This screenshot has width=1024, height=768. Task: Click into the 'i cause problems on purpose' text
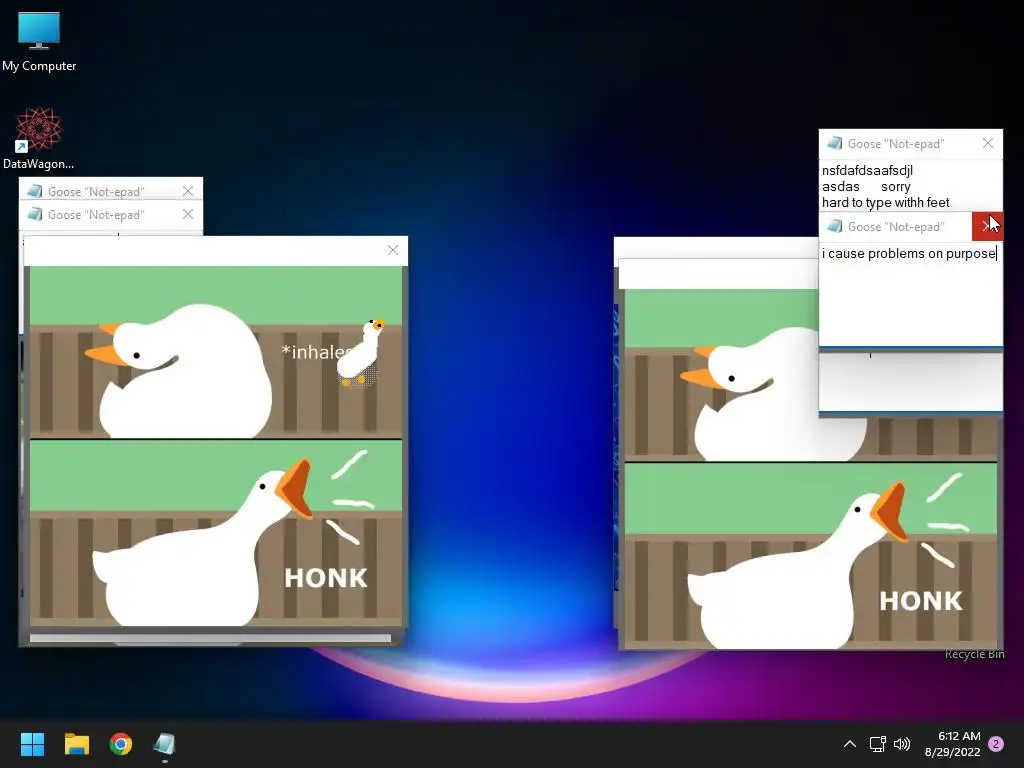[x=909, y=253]
